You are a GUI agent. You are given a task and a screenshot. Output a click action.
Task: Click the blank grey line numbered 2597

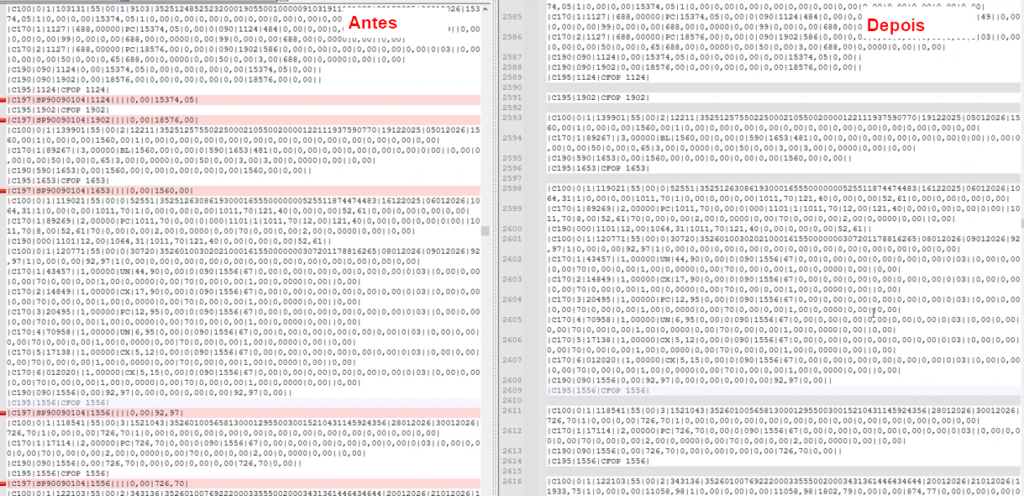pyautogui.click(x=700, y=179)
